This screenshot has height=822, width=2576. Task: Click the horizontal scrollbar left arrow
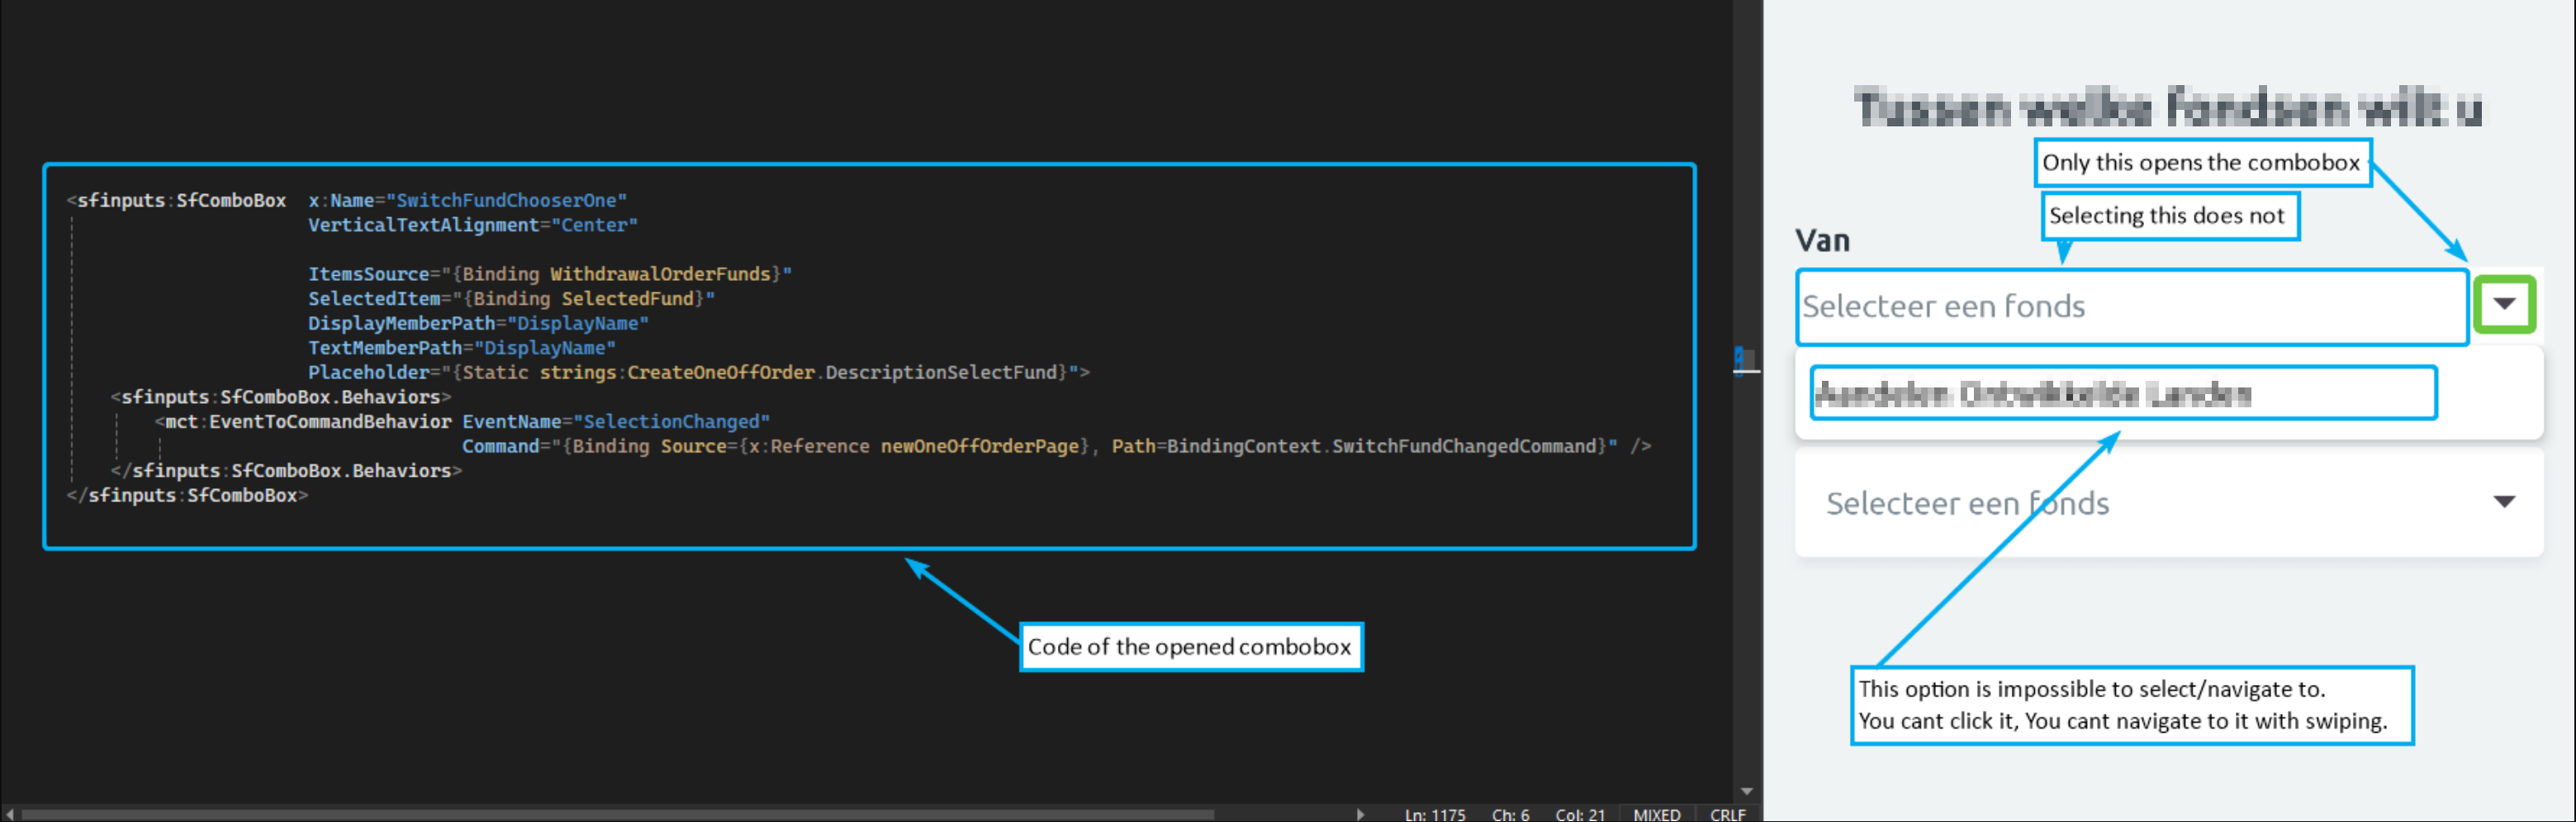(10, 814)
